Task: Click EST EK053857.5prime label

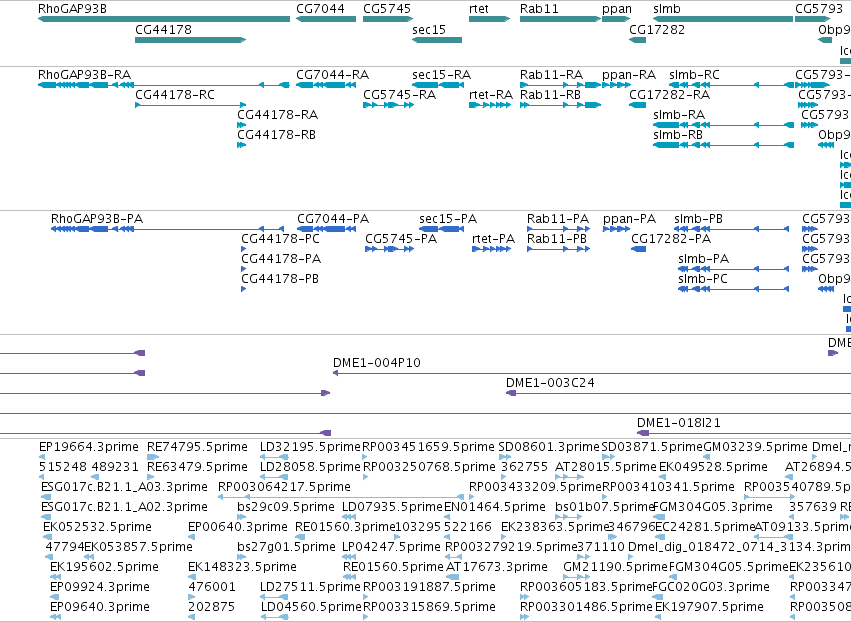Action: pos(138,547)
